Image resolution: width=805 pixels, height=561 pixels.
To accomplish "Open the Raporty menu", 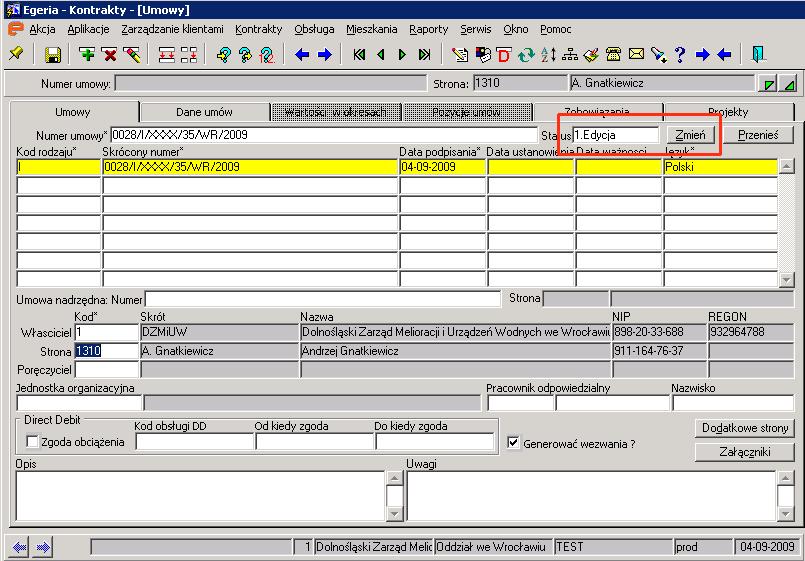I will (x=429, y=29).
